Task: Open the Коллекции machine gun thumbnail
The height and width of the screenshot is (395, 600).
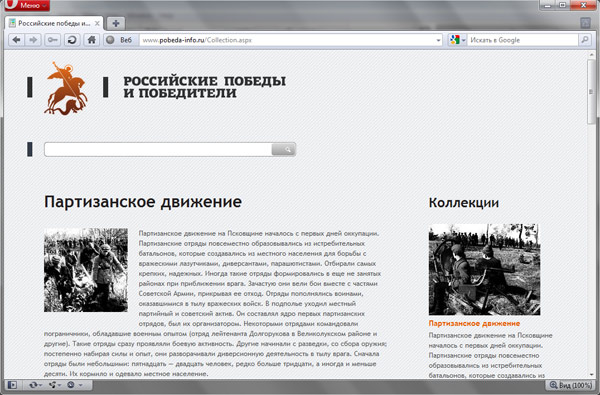Action: click(x=484, y=269)
